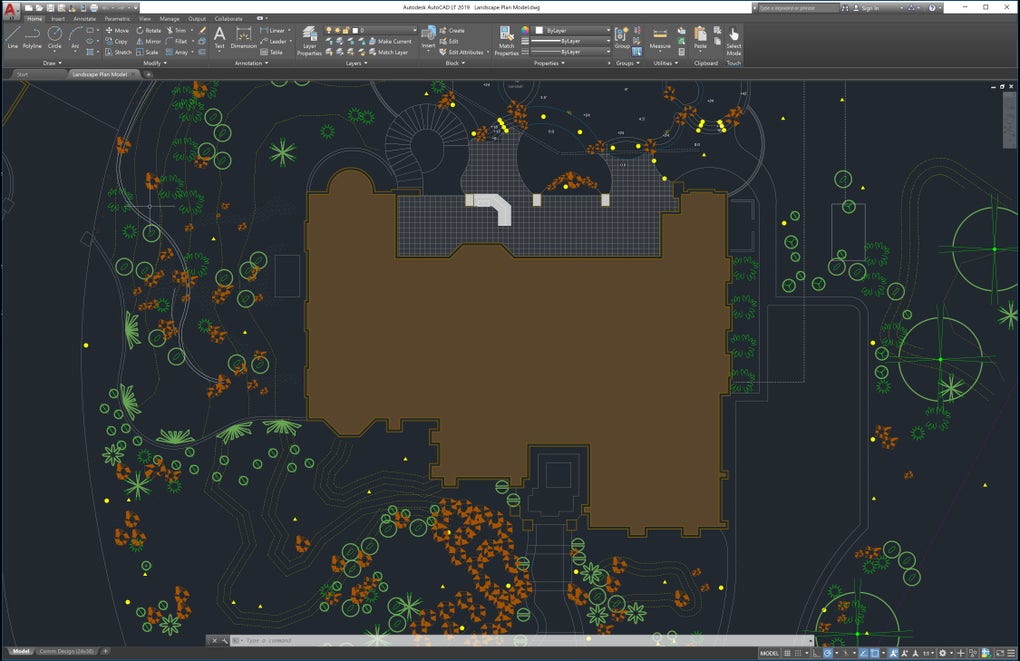Open the View ribbon tab
The image size is (1020, 661).
144,19
